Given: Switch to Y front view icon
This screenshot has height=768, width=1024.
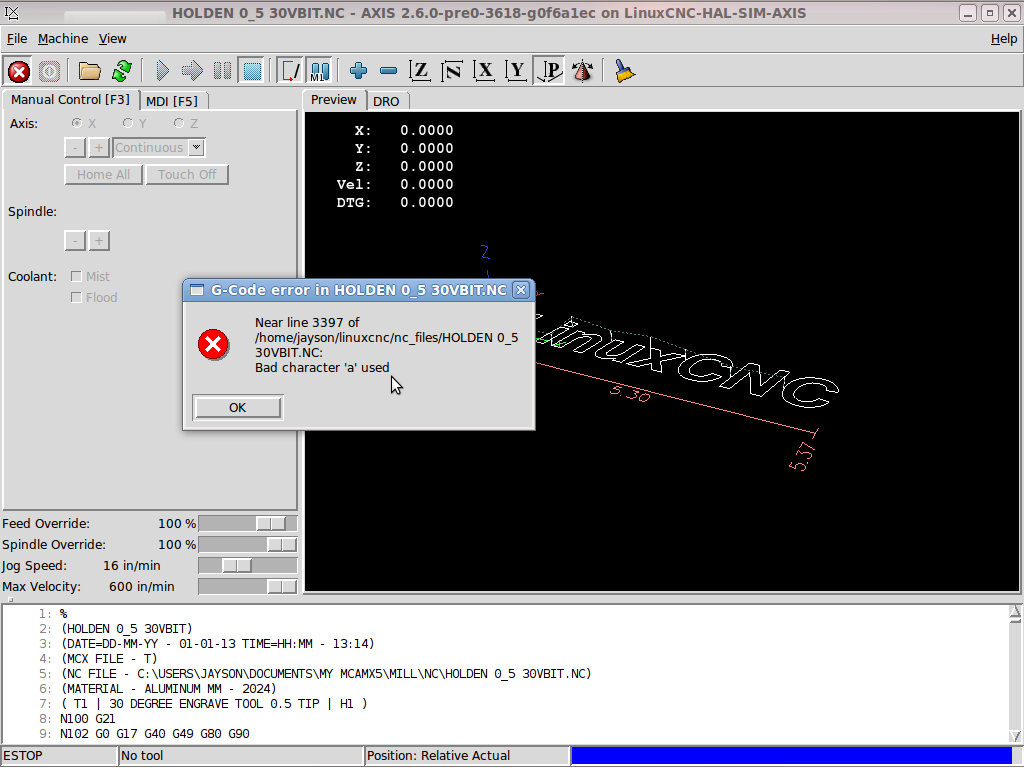Looking at the screenshot, I should pos(516,71).
